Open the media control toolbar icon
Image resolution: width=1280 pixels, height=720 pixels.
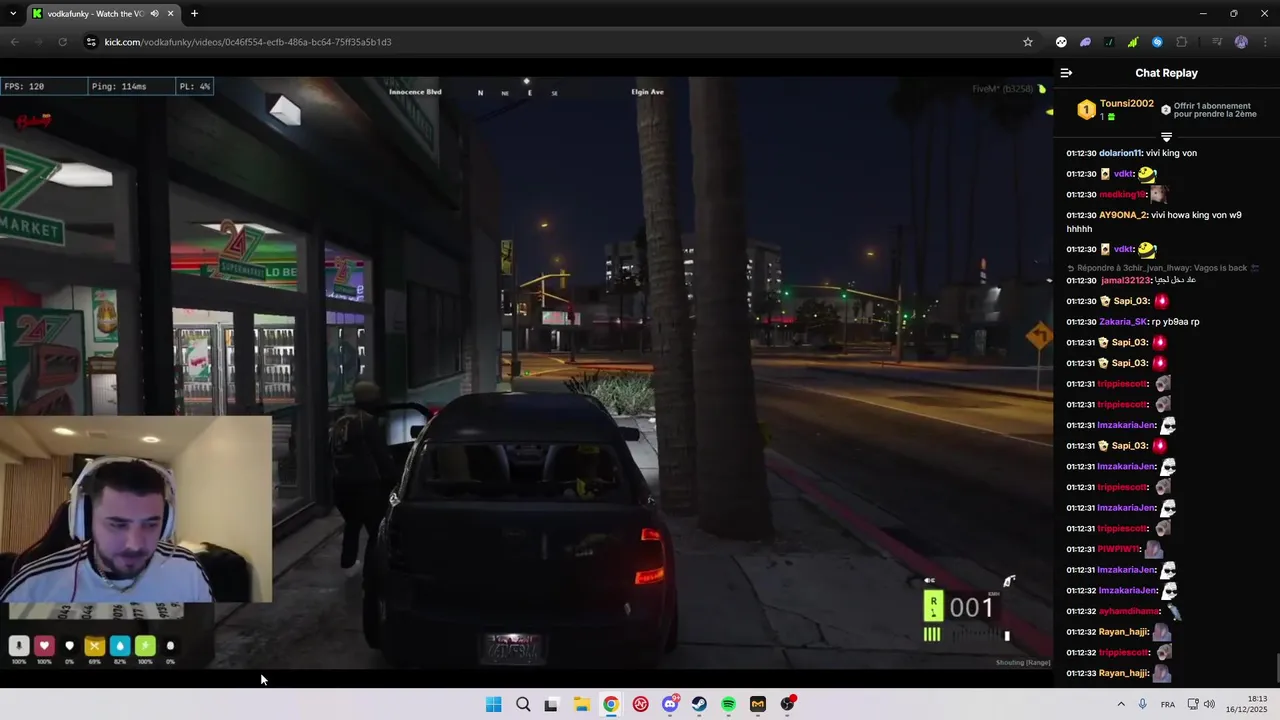[1217, 42]
